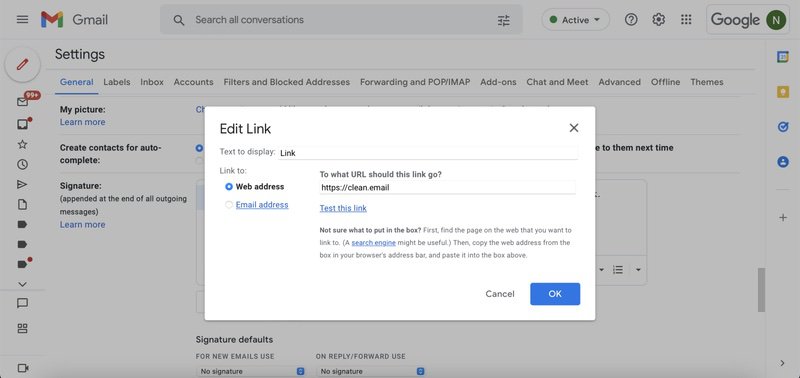The width and height of the screenshot is (800, 378).
Task: Click the page vertical scrollbar
Action: pyautogui.click(x=761, y=290)
